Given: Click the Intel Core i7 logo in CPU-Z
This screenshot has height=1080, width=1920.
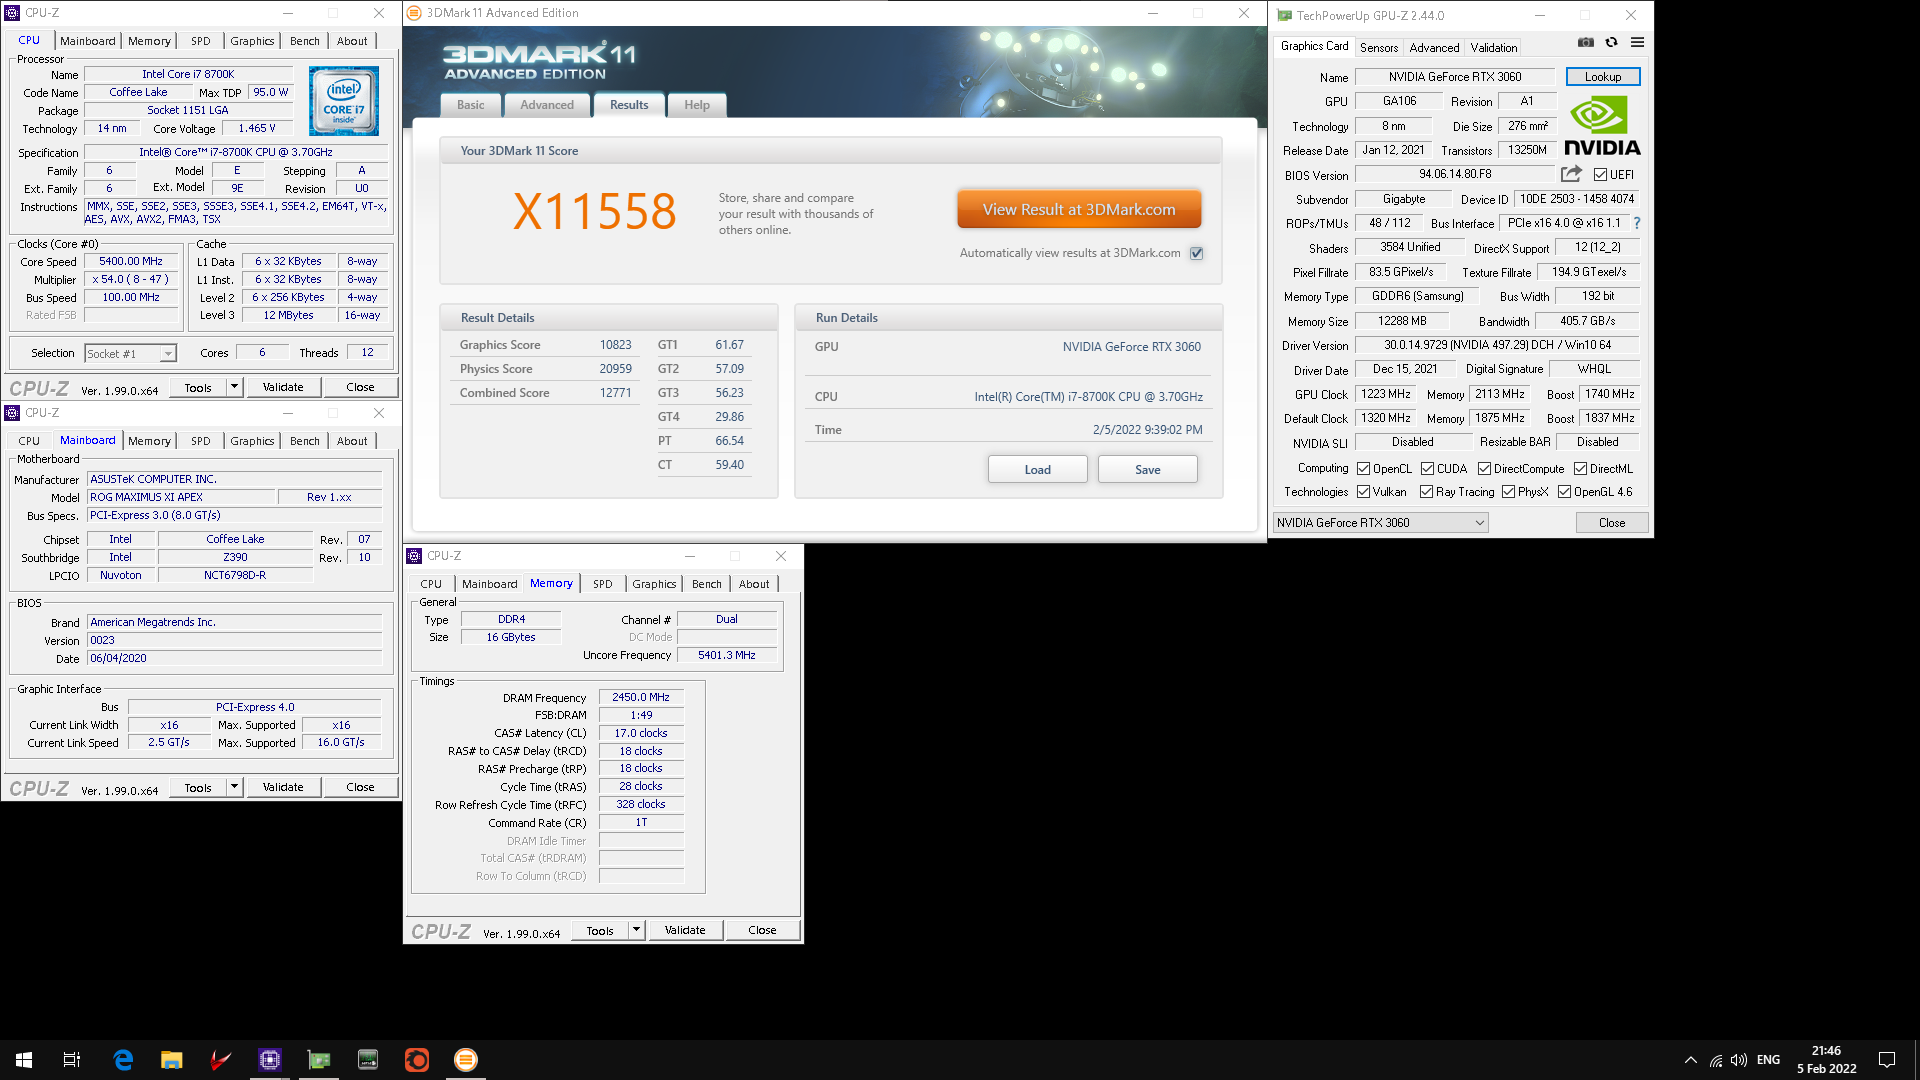Looking at the screenshot, I should click(x=344, y=101).
